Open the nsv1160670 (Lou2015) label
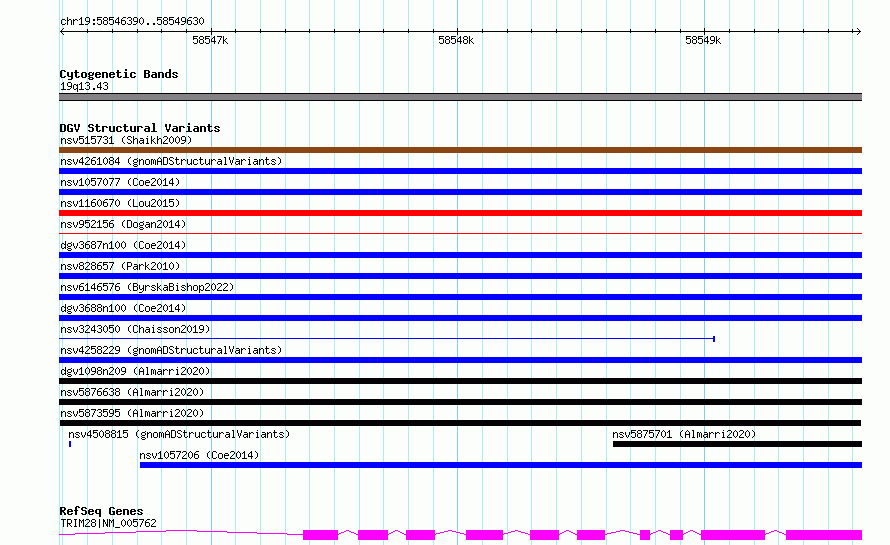Viewport: 890px width, 545px height. coord(120,203)
